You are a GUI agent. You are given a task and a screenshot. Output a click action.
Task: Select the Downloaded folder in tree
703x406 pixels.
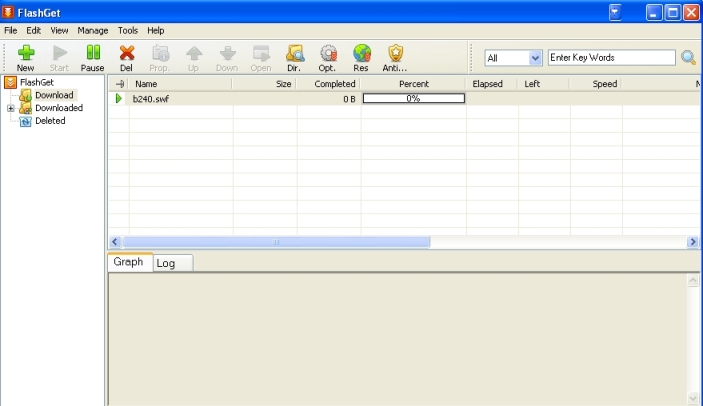click(x=59, y=108)
